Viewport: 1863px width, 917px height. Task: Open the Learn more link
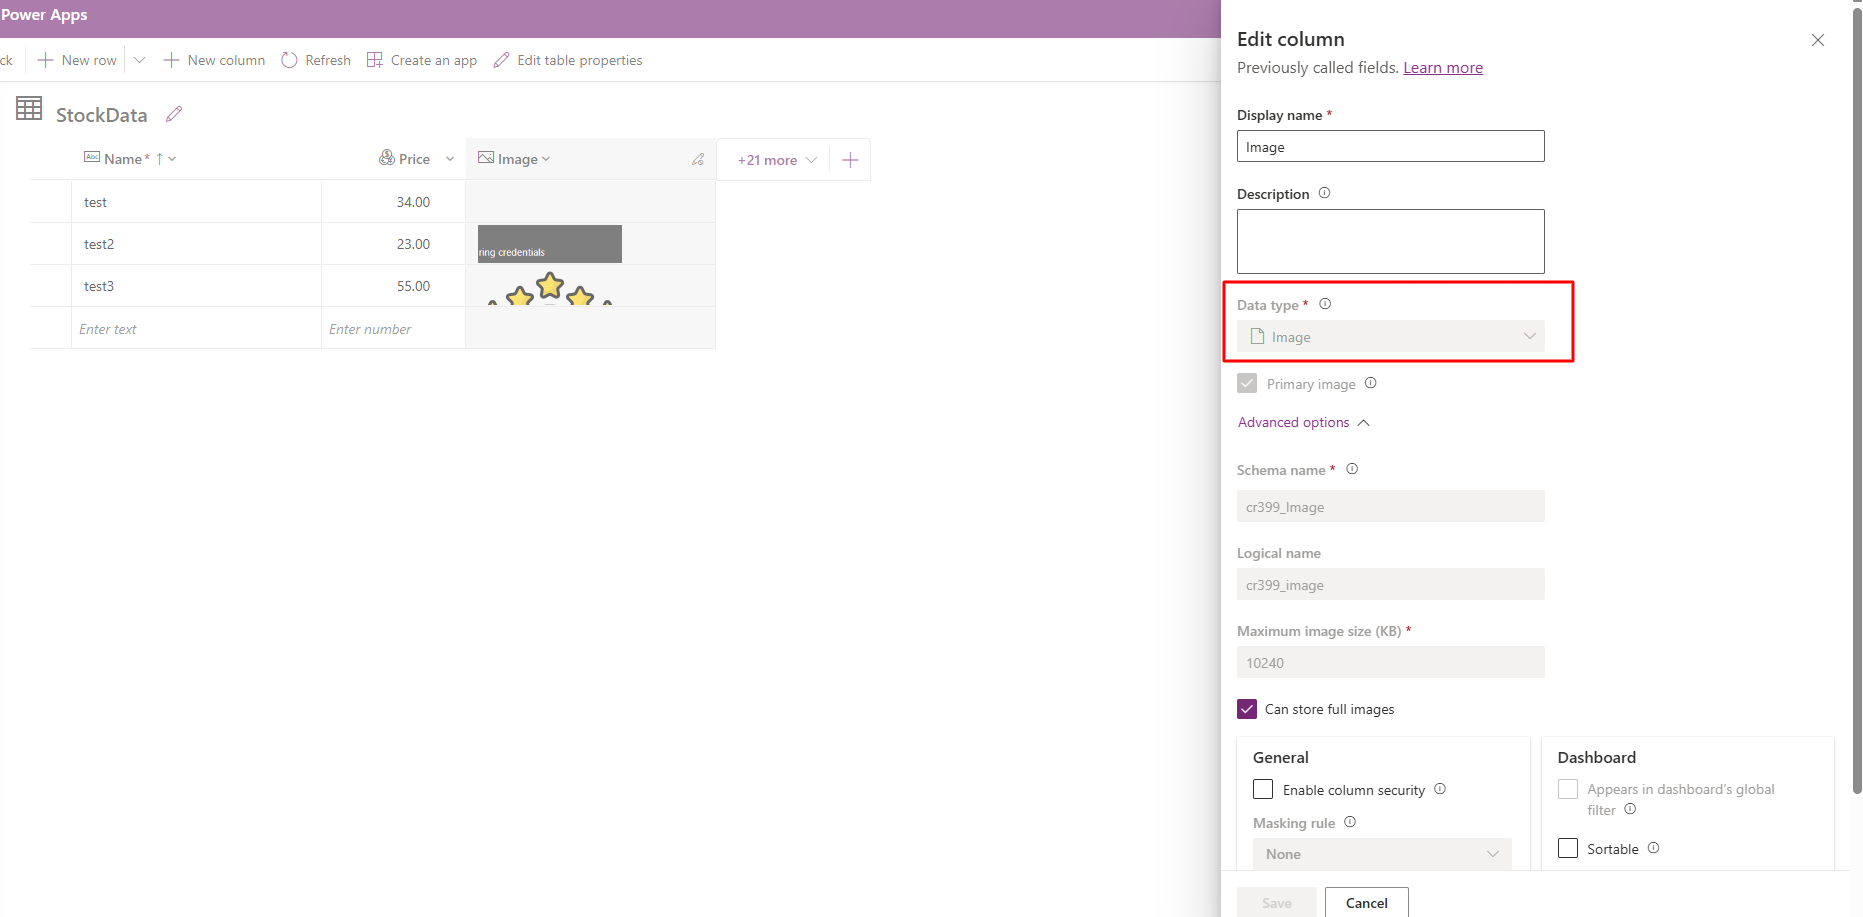pyautogui.click(x=1443, y=68)
